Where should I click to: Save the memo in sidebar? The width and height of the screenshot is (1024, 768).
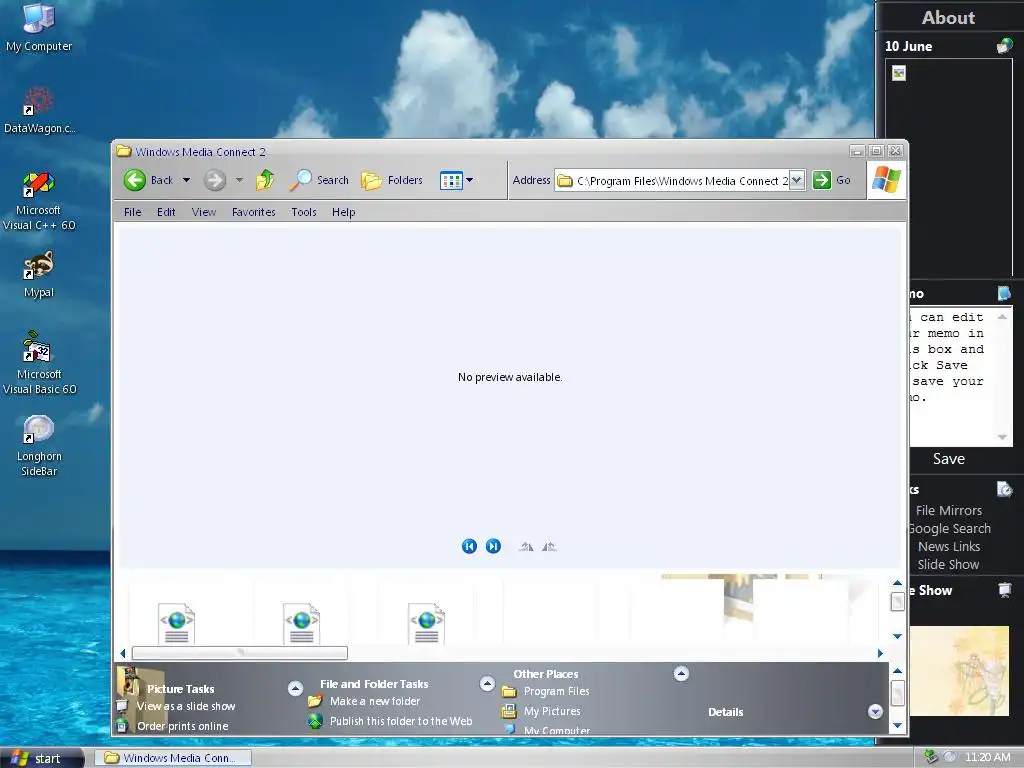pos(948,458)
